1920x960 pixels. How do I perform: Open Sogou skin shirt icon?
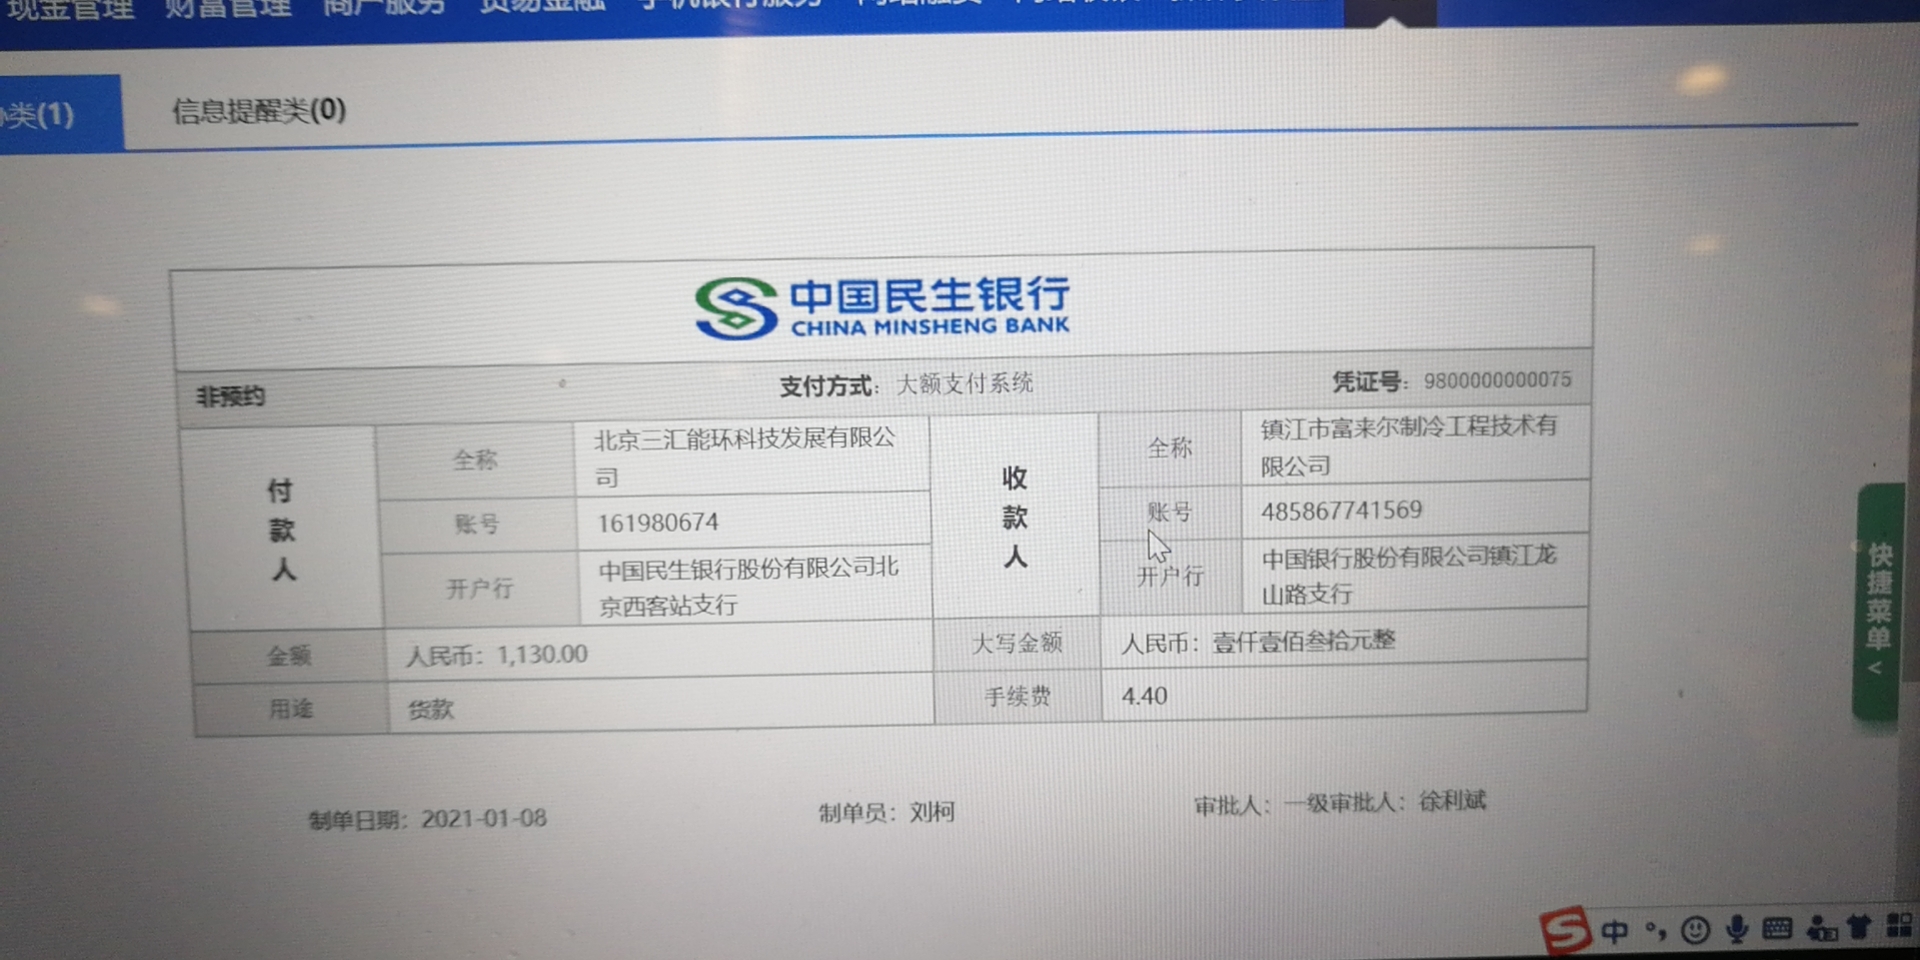(x=1859, y=927)
